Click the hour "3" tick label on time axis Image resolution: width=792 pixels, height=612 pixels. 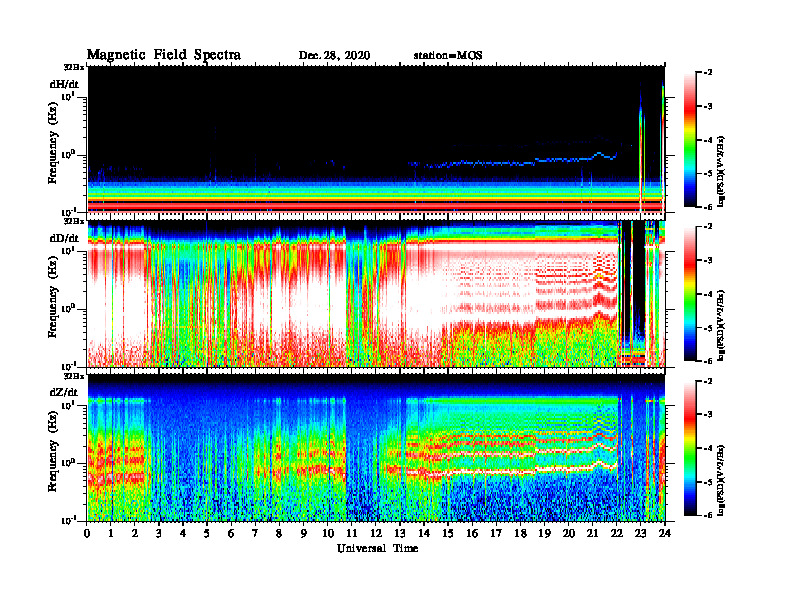[x=159, y=534]
